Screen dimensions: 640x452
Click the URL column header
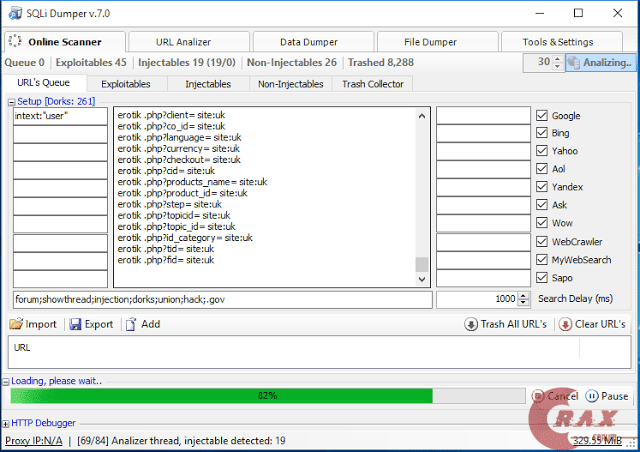22,347
